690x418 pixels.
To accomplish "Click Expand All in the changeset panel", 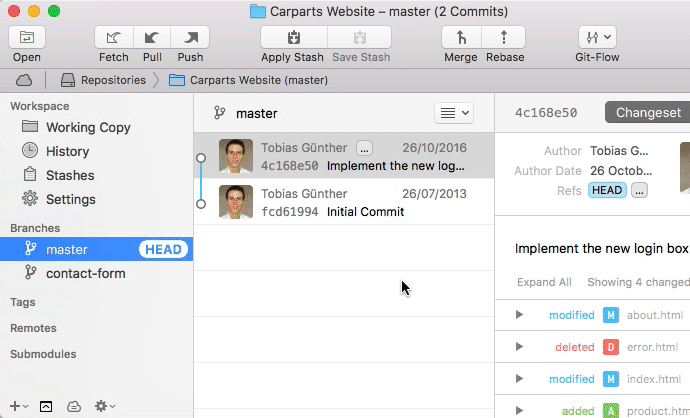I will coord(544,282).
